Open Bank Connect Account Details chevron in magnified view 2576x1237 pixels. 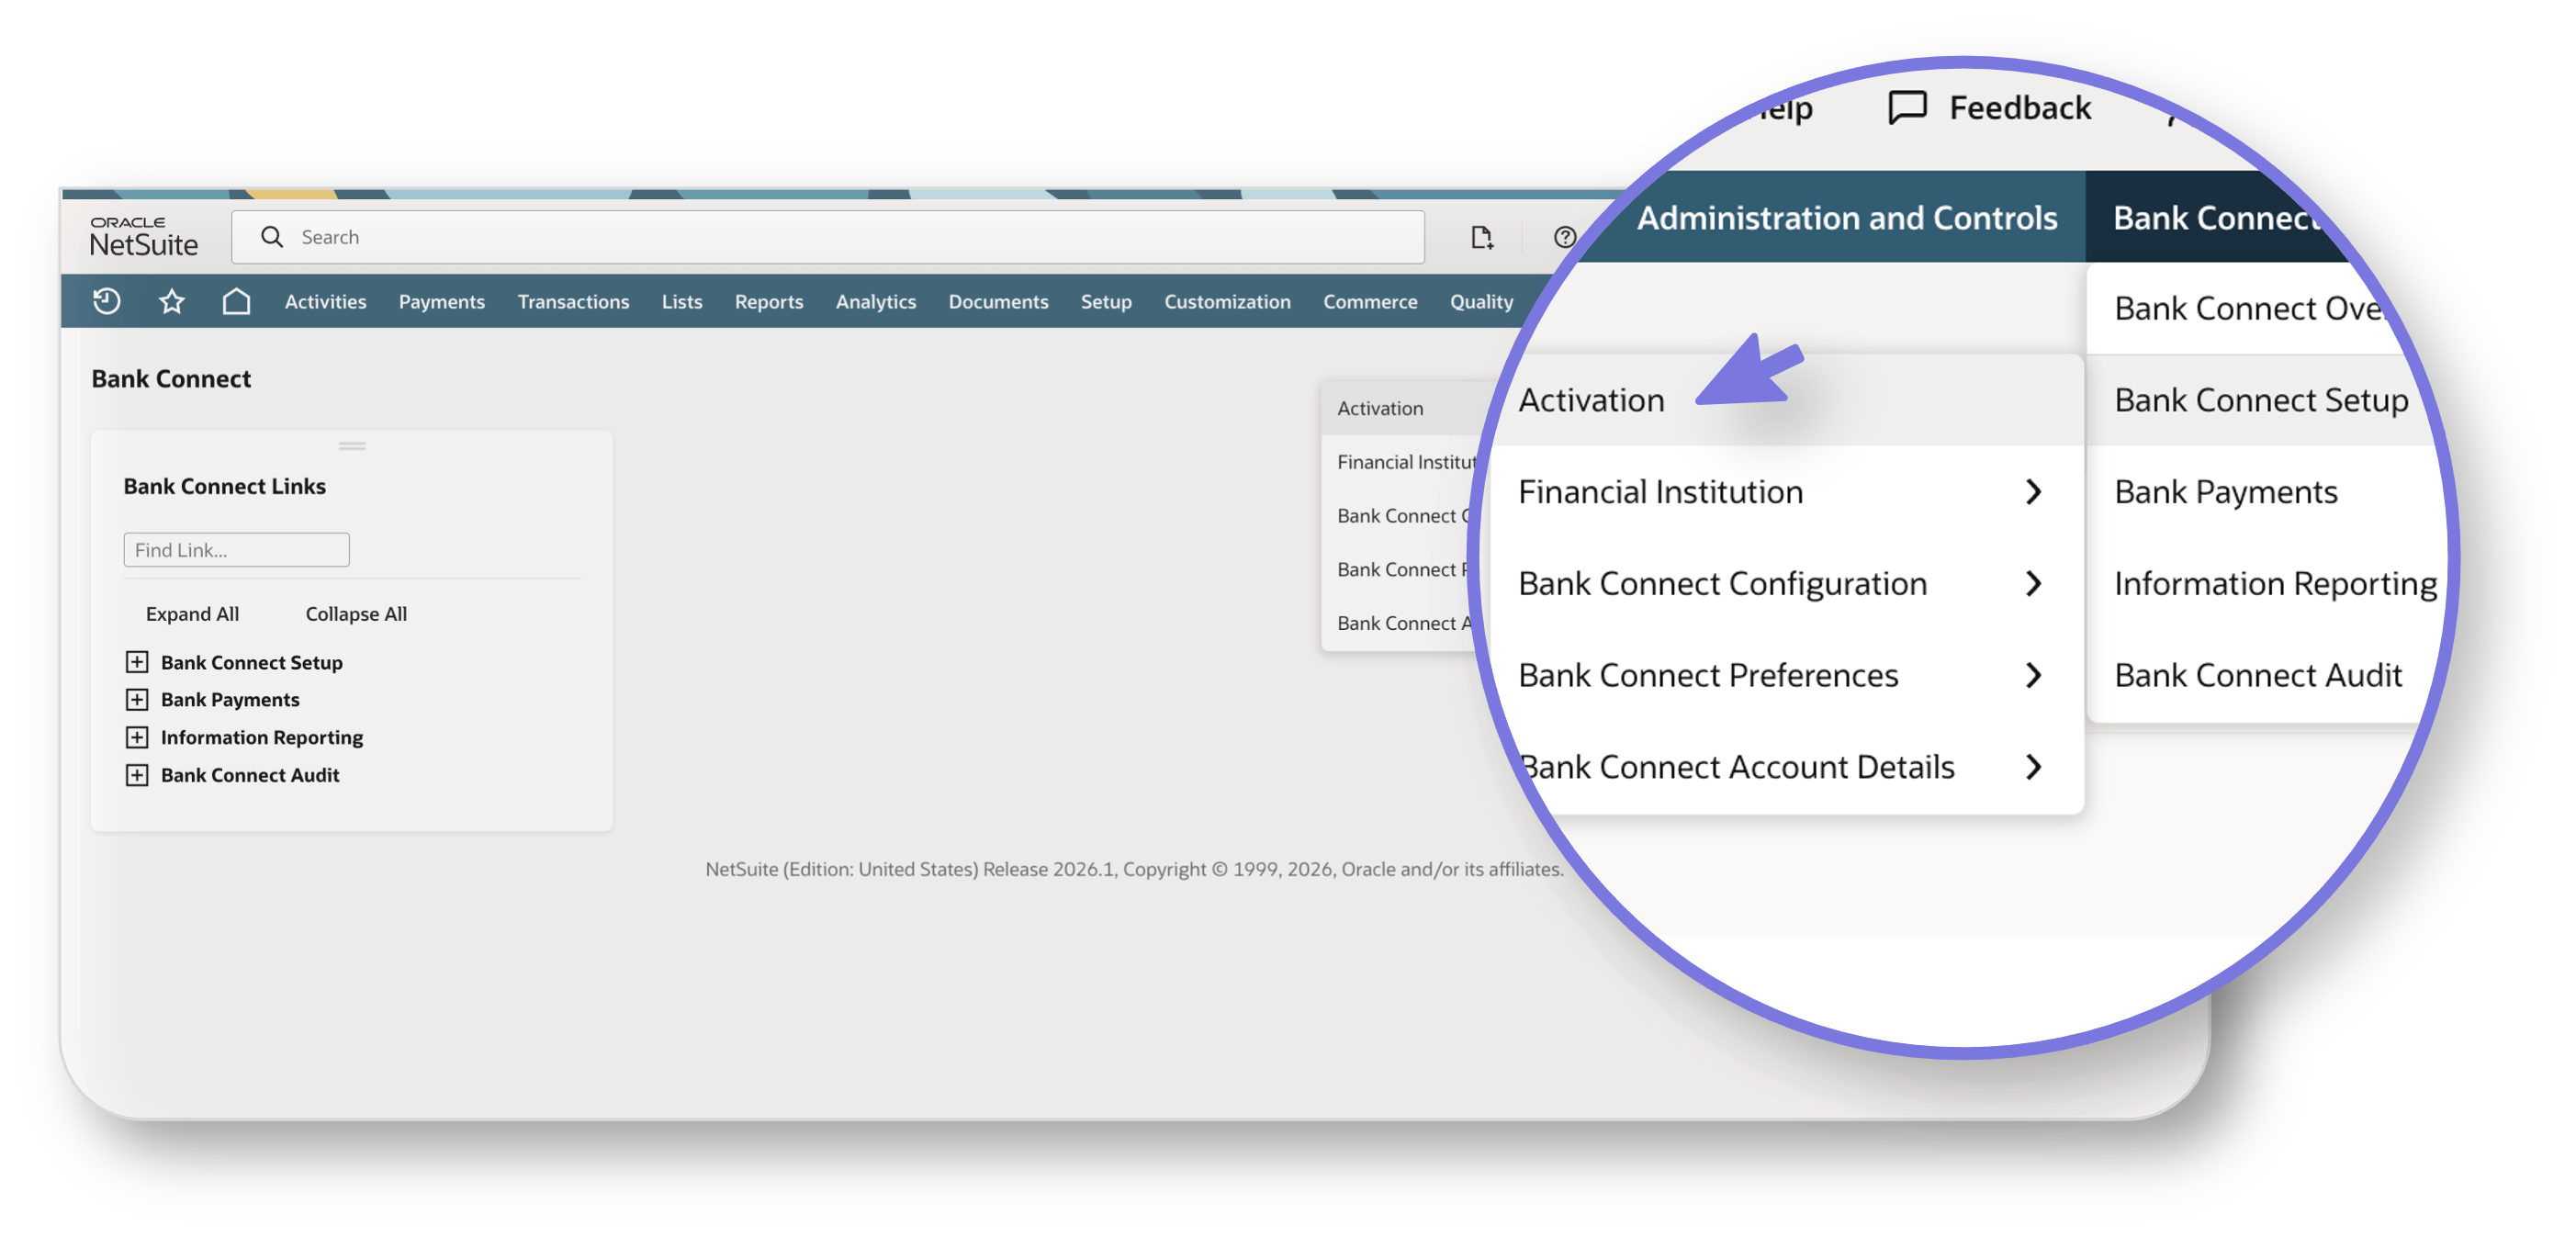2033,767
